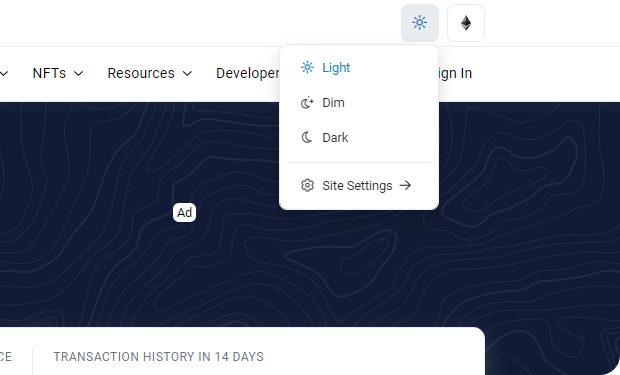The height and width of the screenshot is (375, 620).
Task: Click the NFTs navigation label
Action: pos(49,73)
